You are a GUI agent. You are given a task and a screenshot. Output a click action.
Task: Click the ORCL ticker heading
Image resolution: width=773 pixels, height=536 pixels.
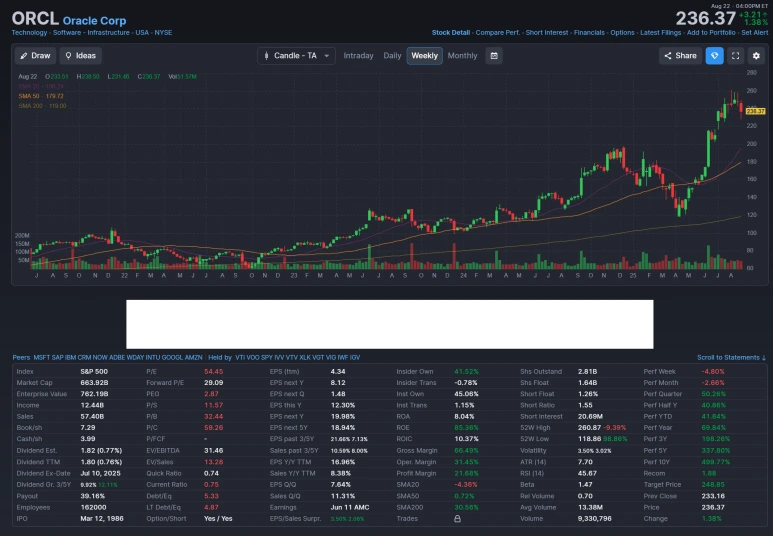click(35, 19)
